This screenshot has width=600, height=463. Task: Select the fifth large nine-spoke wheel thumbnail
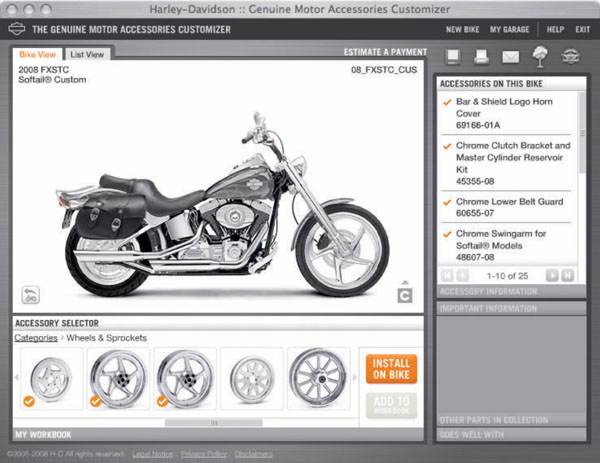click(x=318, y=379)
